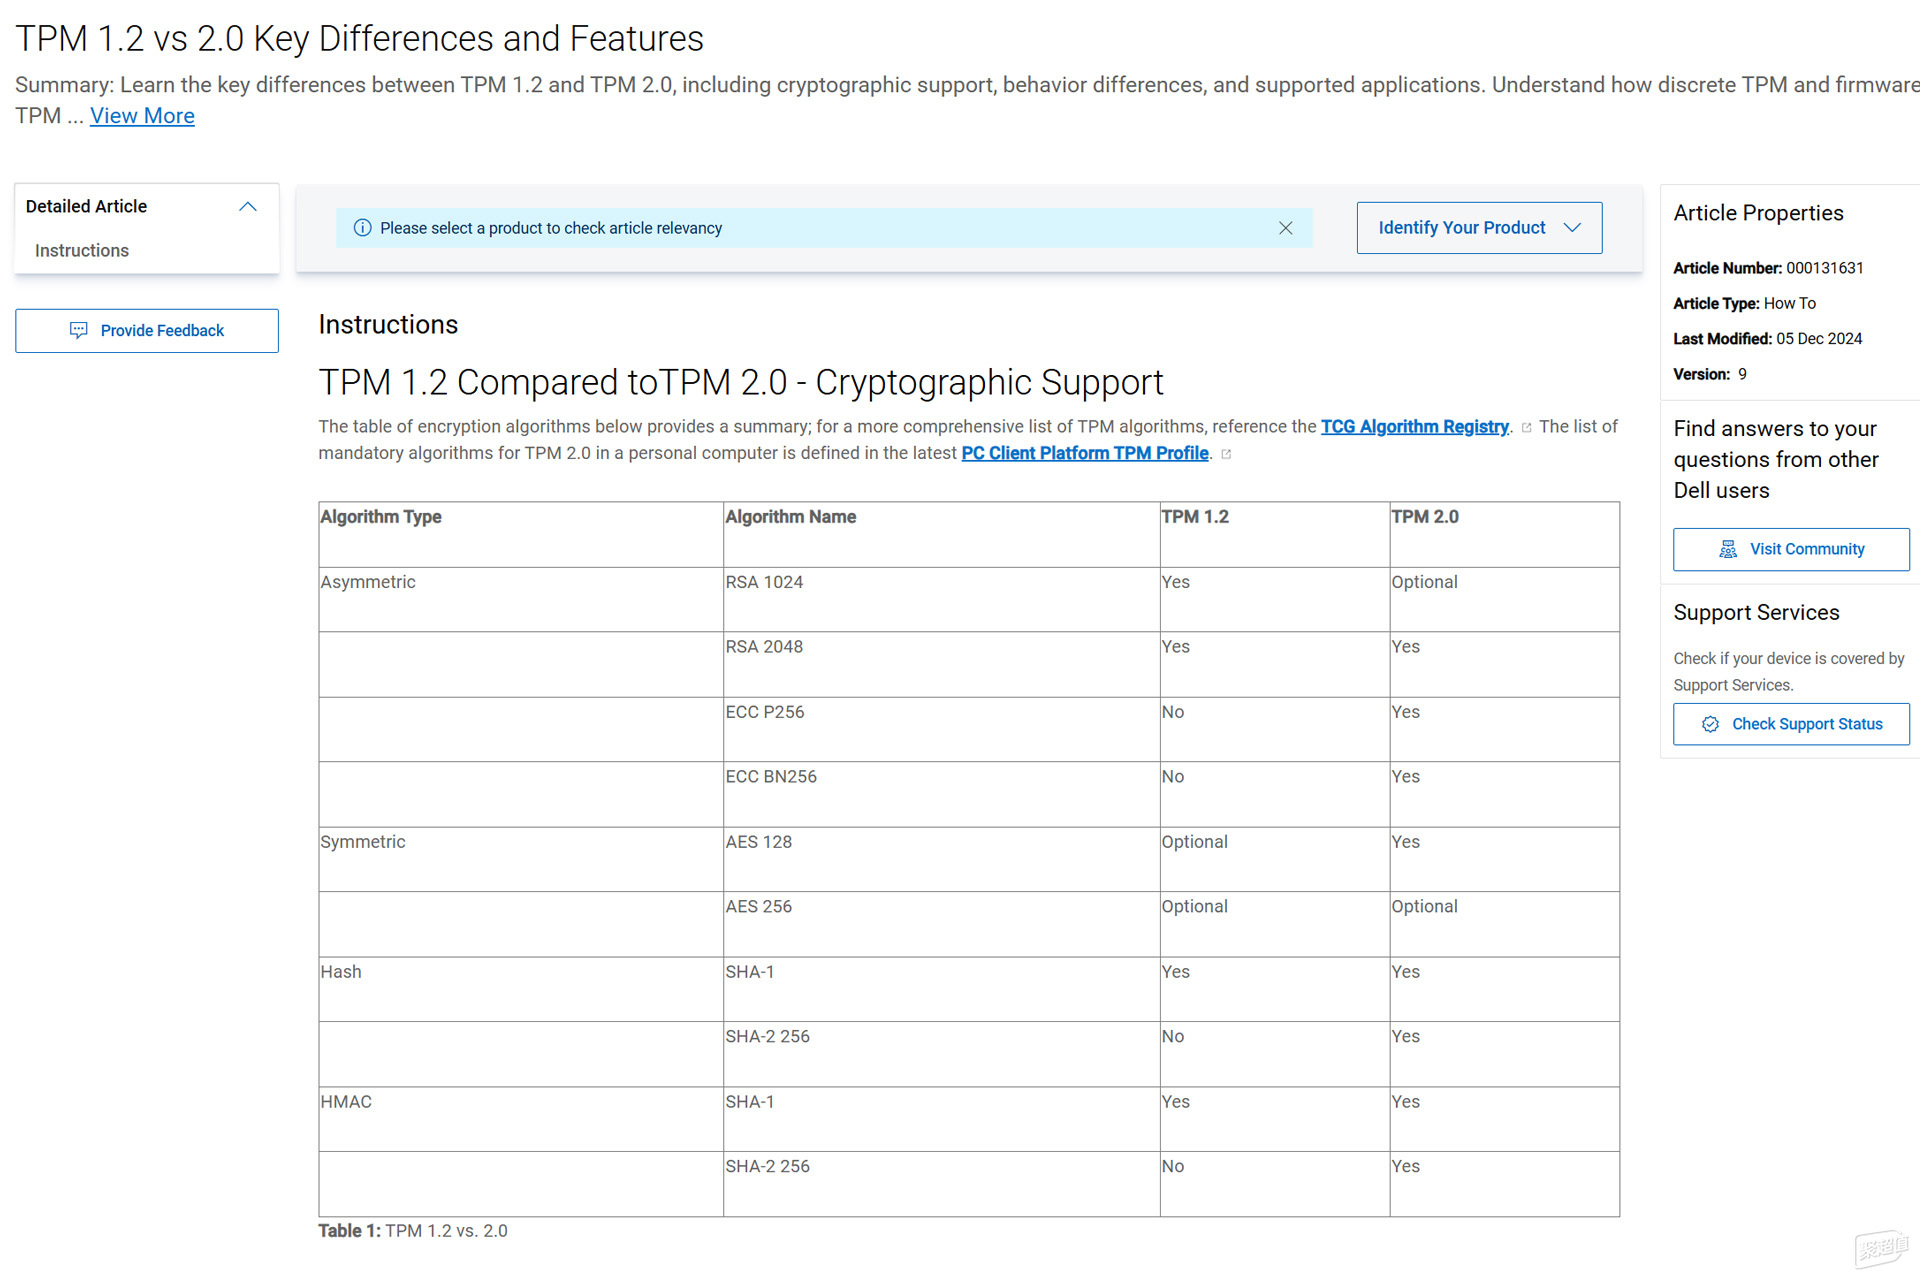Select the ECC P256 table cell
The image size is (1920, 1280).
click(x=941, y=729)
